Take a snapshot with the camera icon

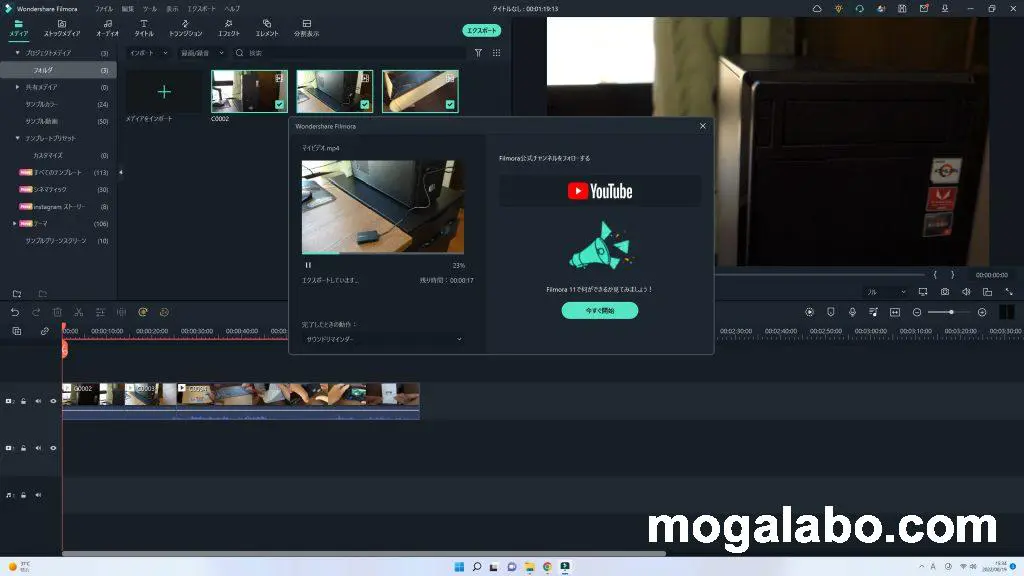pyautogui.click(x=945, y=292)
